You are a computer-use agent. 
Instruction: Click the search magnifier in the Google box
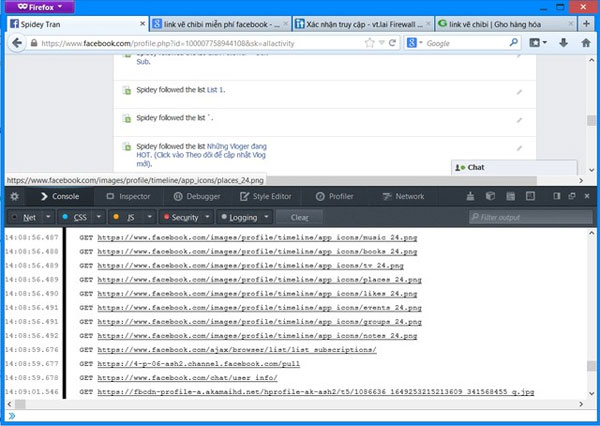514,42
